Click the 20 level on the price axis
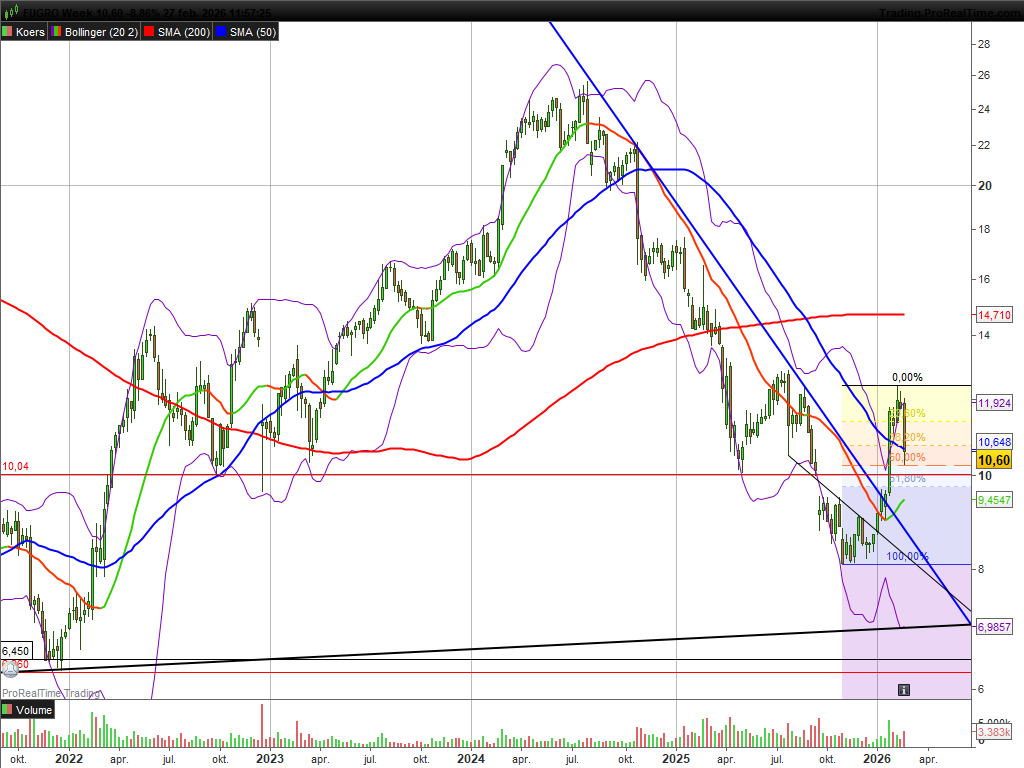This screenshot has height=768, width=1024. (x=985, y=186)
